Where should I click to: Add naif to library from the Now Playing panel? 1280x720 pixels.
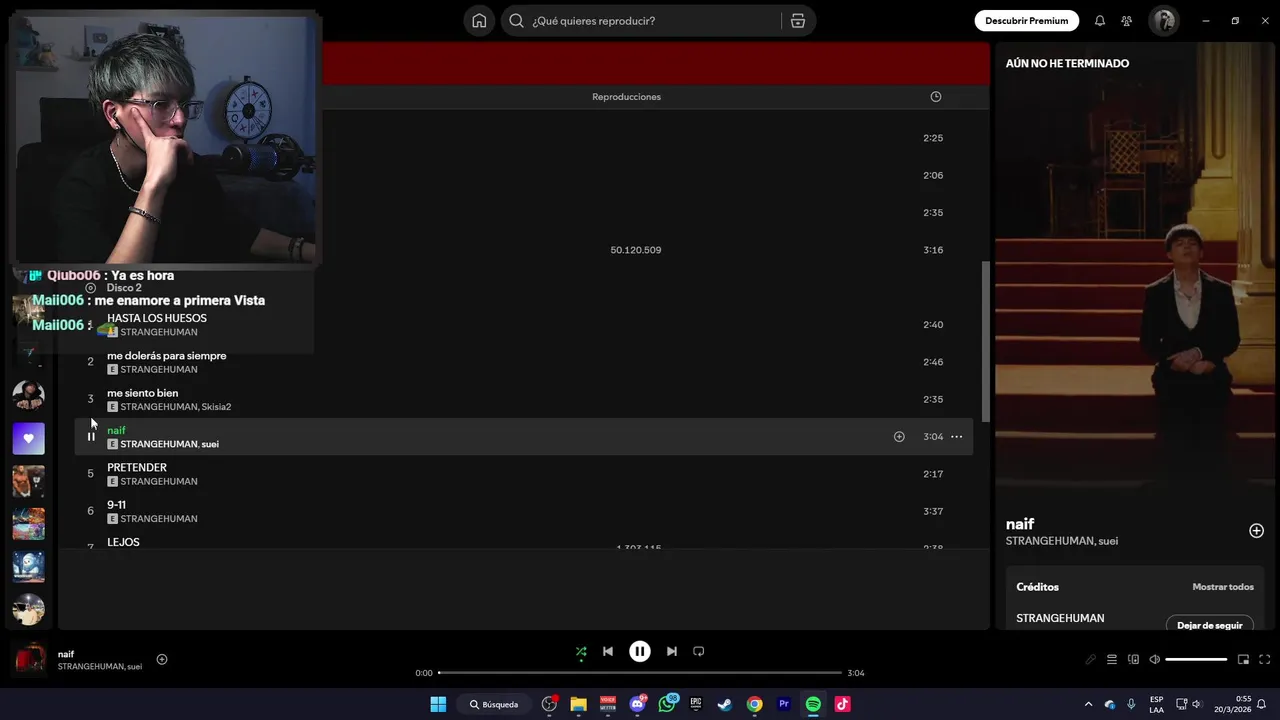tap(1257, 531)
